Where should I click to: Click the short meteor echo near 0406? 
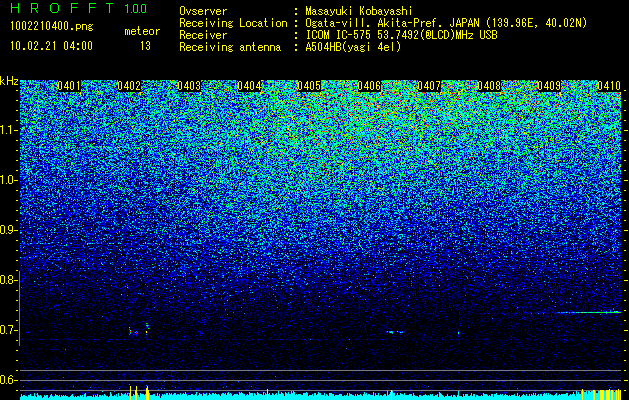[x=394, y=332]
